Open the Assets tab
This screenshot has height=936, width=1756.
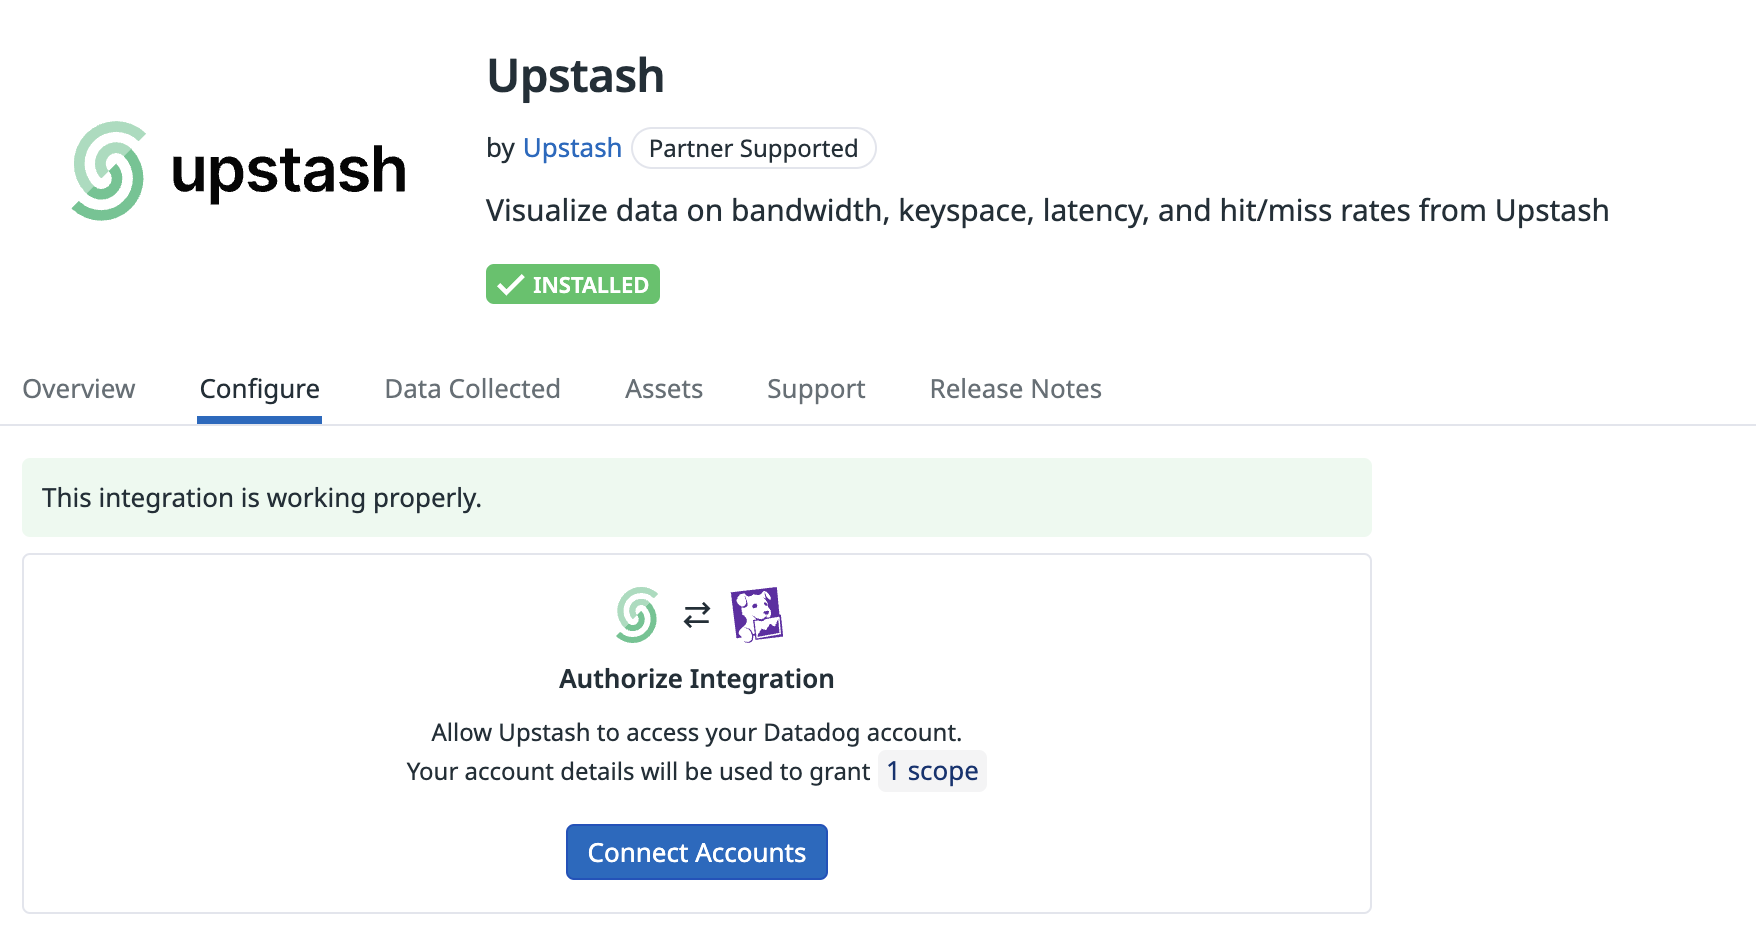(664, 389)
